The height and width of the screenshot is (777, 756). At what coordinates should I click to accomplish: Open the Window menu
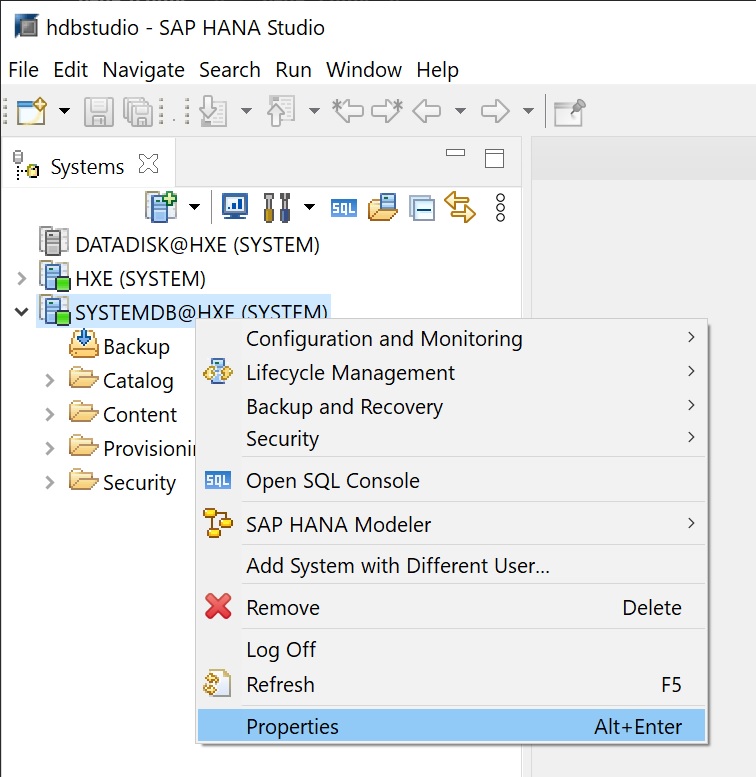(364, 70)
